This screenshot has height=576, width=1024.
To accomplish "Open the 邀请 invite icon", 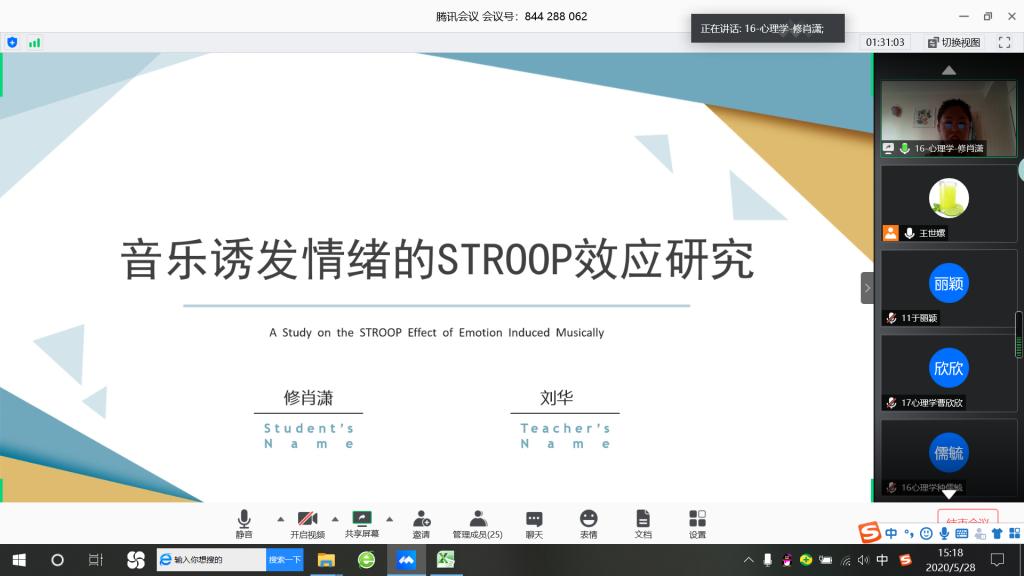I will coord(421,523).
